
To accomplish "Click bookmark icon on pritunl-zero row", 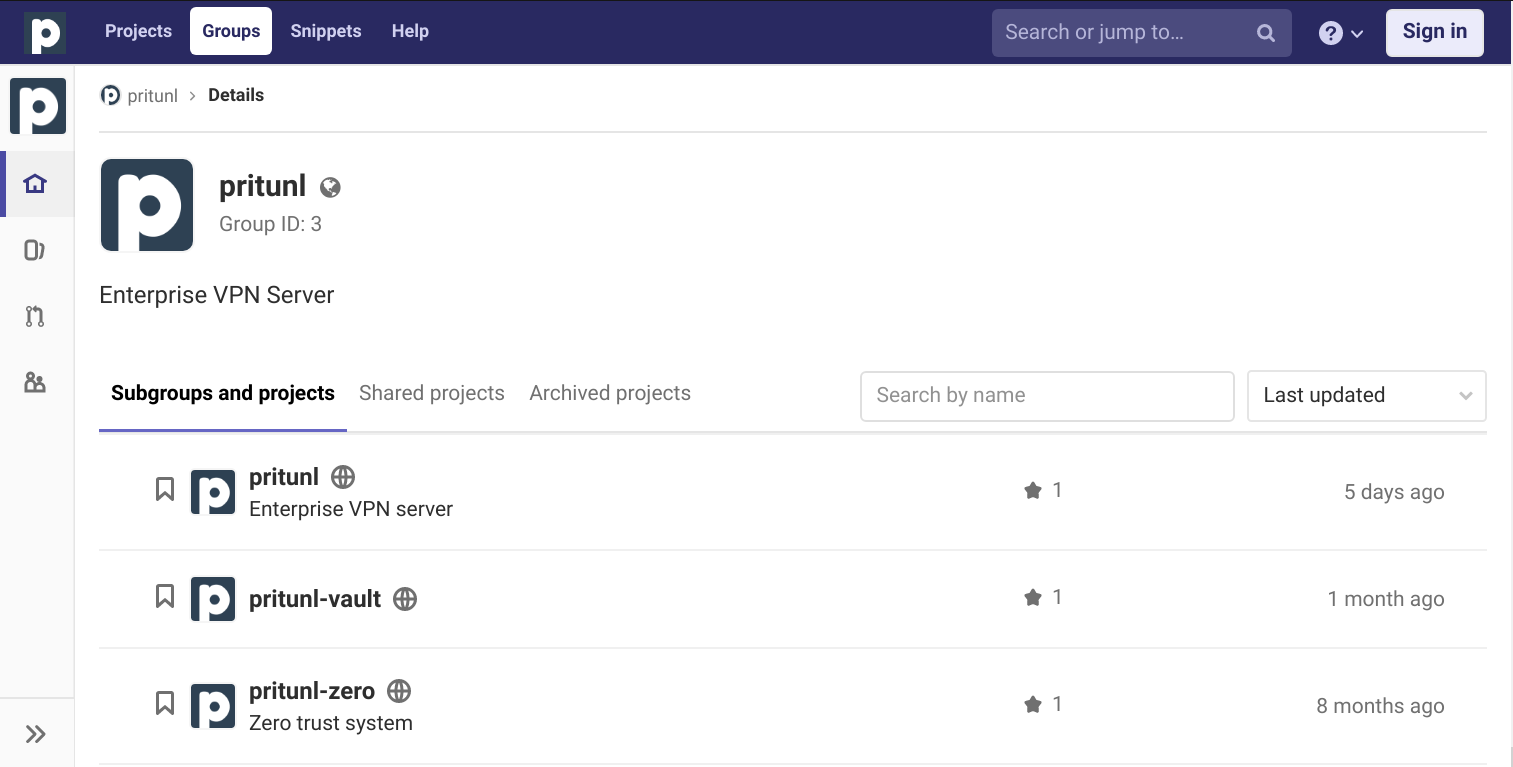I will point(165,703).
